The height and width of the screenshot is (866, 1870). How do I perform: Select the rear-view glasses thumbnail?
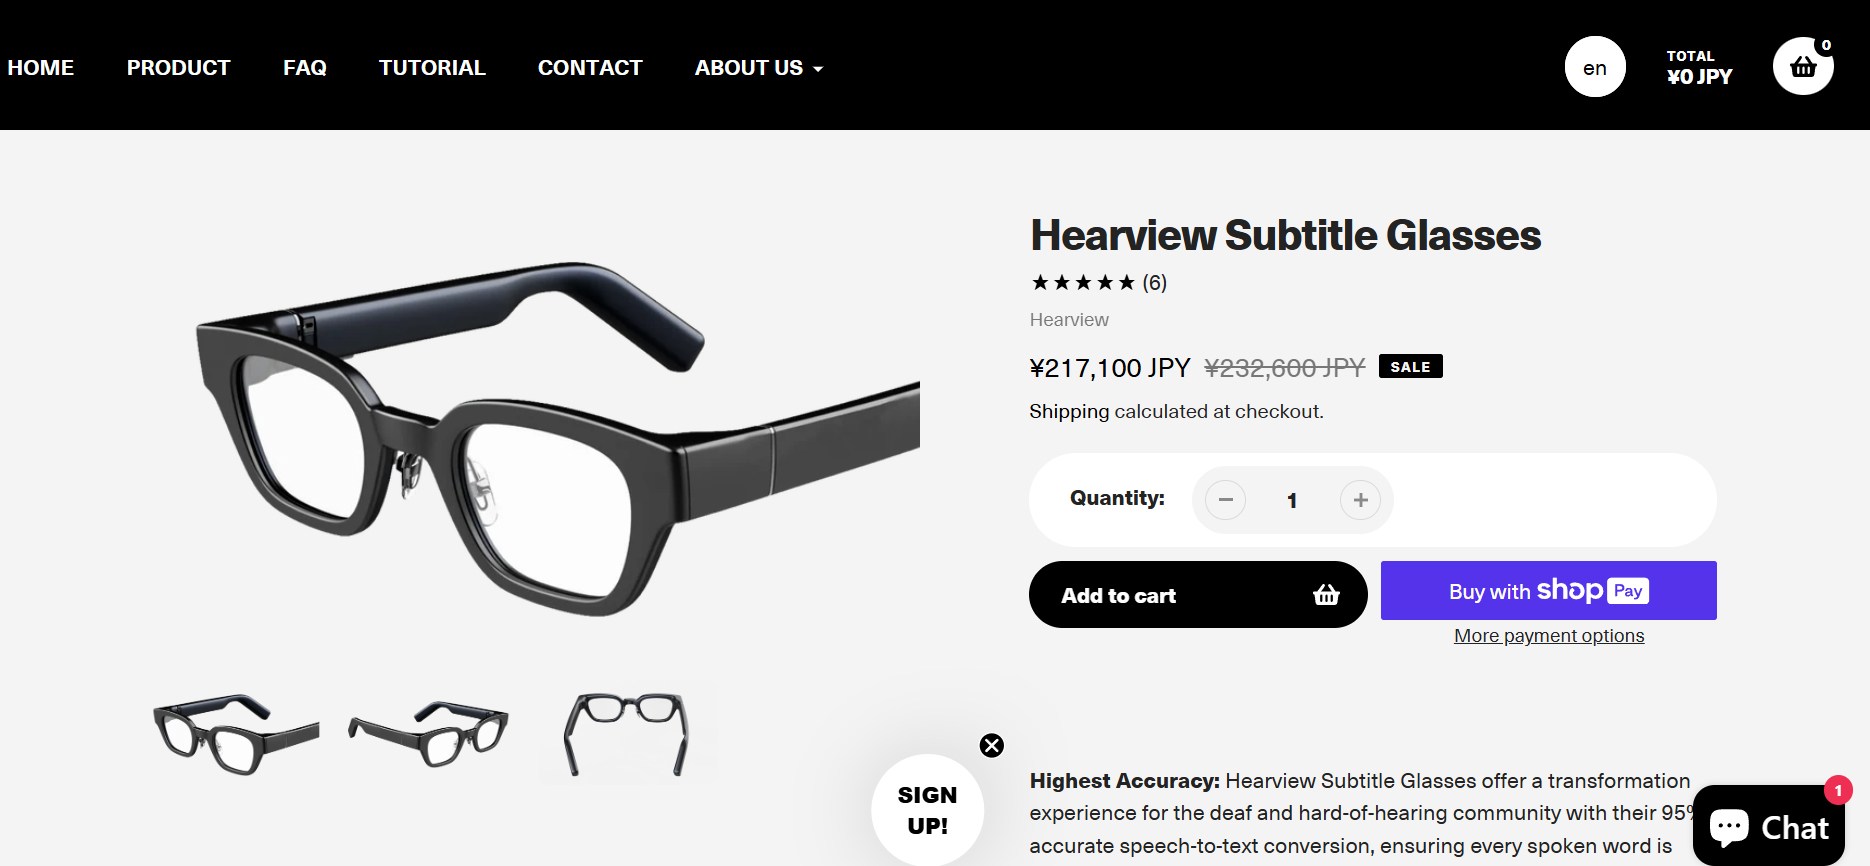coord(627,734)
